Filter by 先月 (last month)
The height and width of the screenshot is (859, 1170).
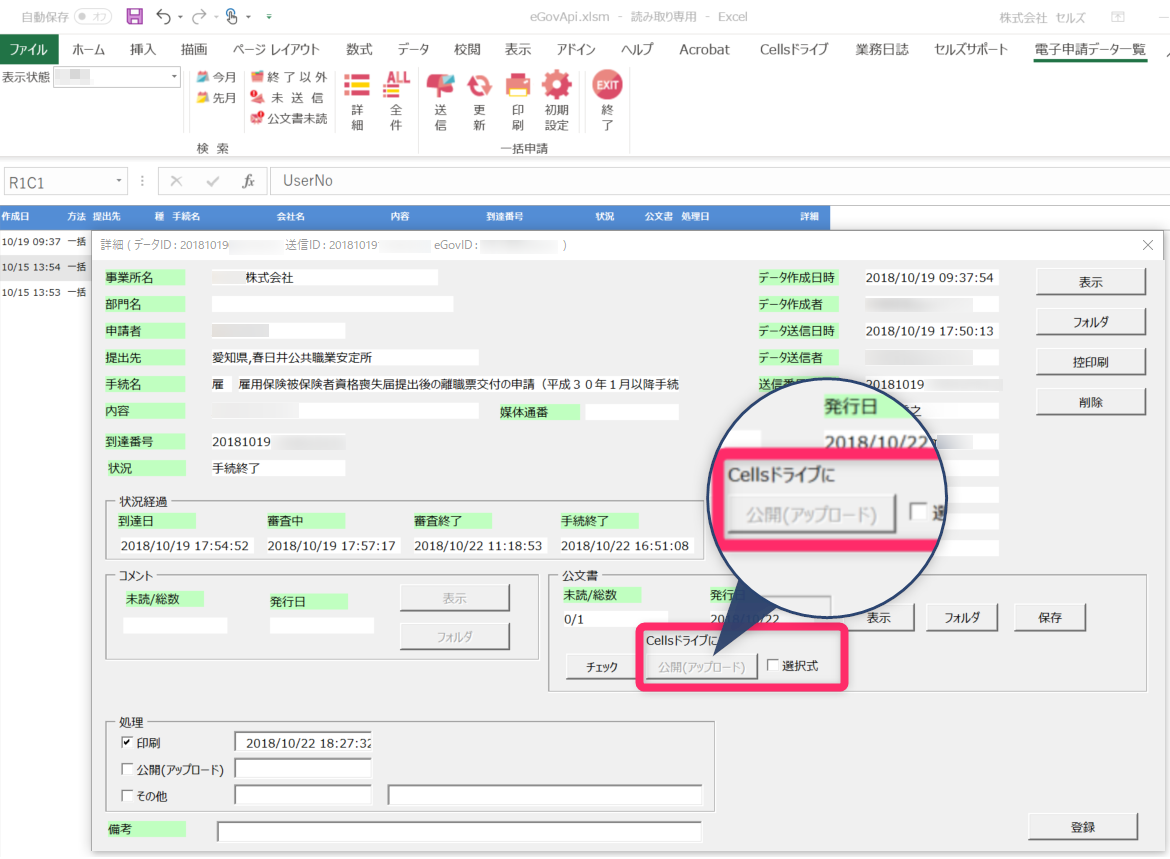click(x=216, y=98)
